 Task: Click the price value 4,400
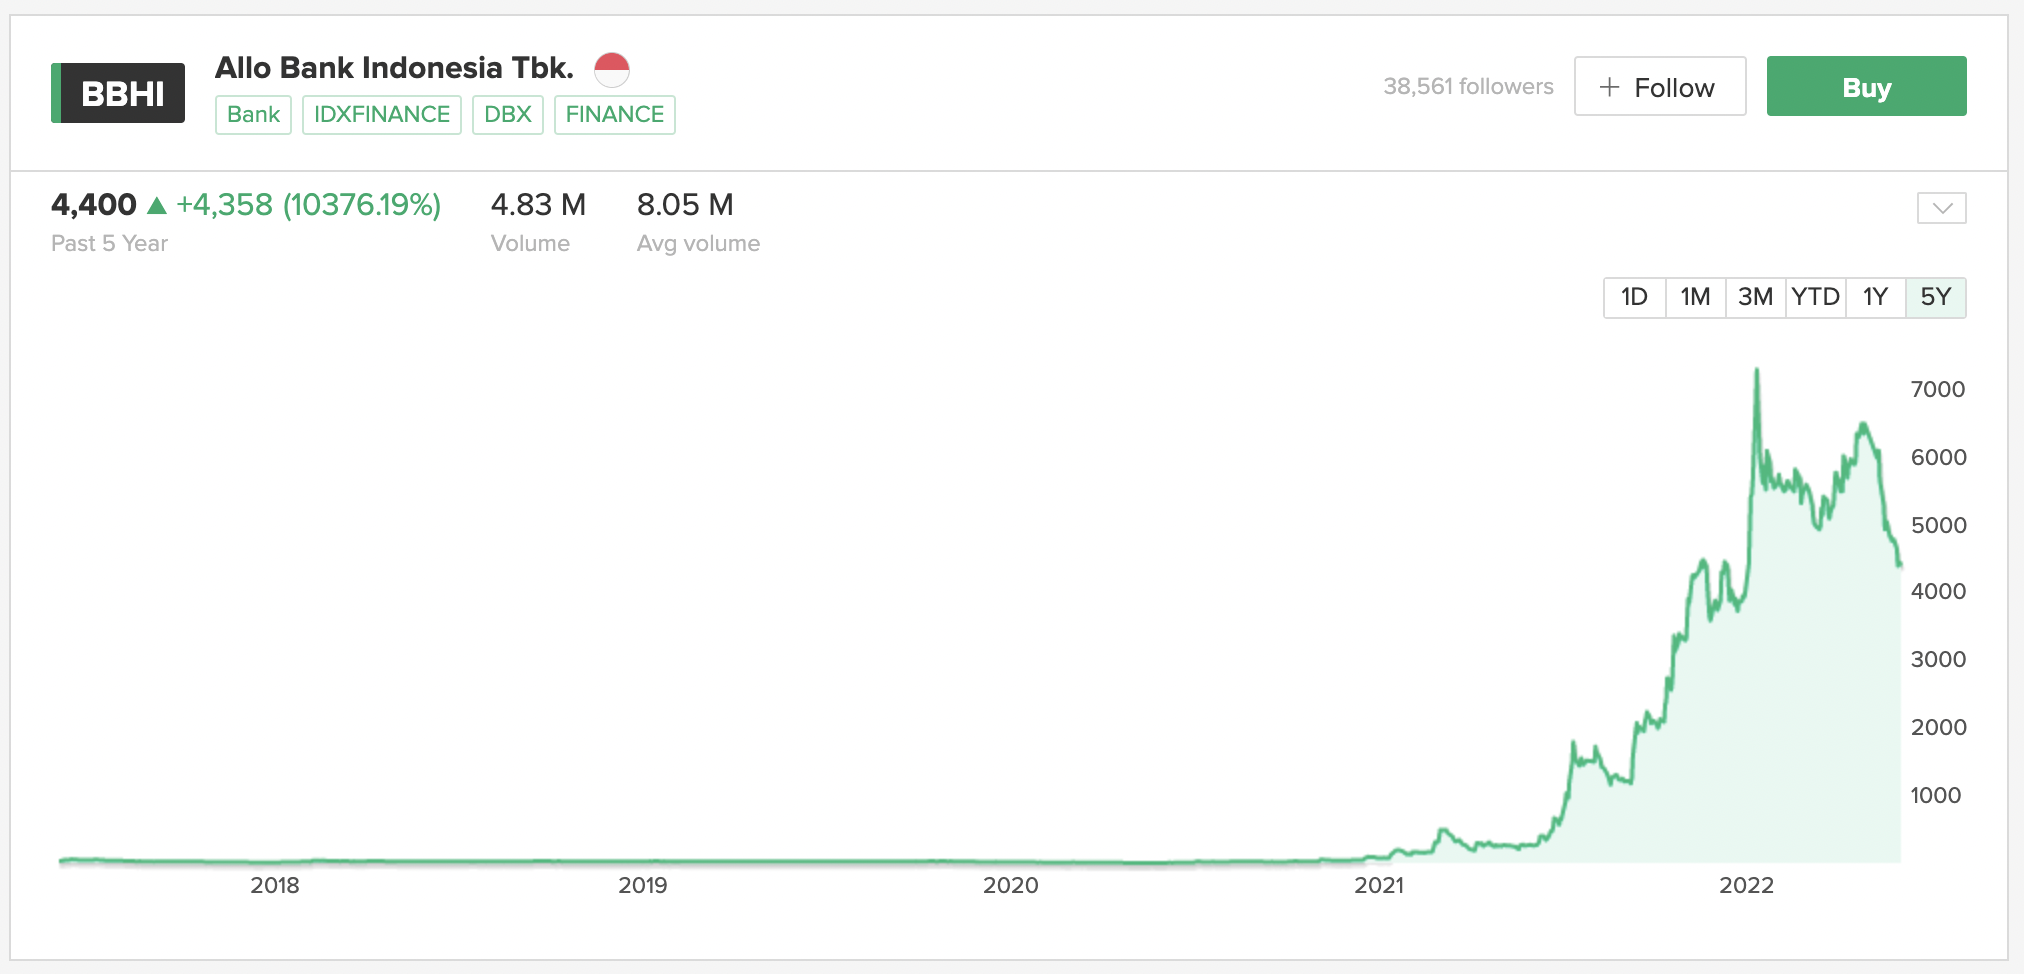94,205
